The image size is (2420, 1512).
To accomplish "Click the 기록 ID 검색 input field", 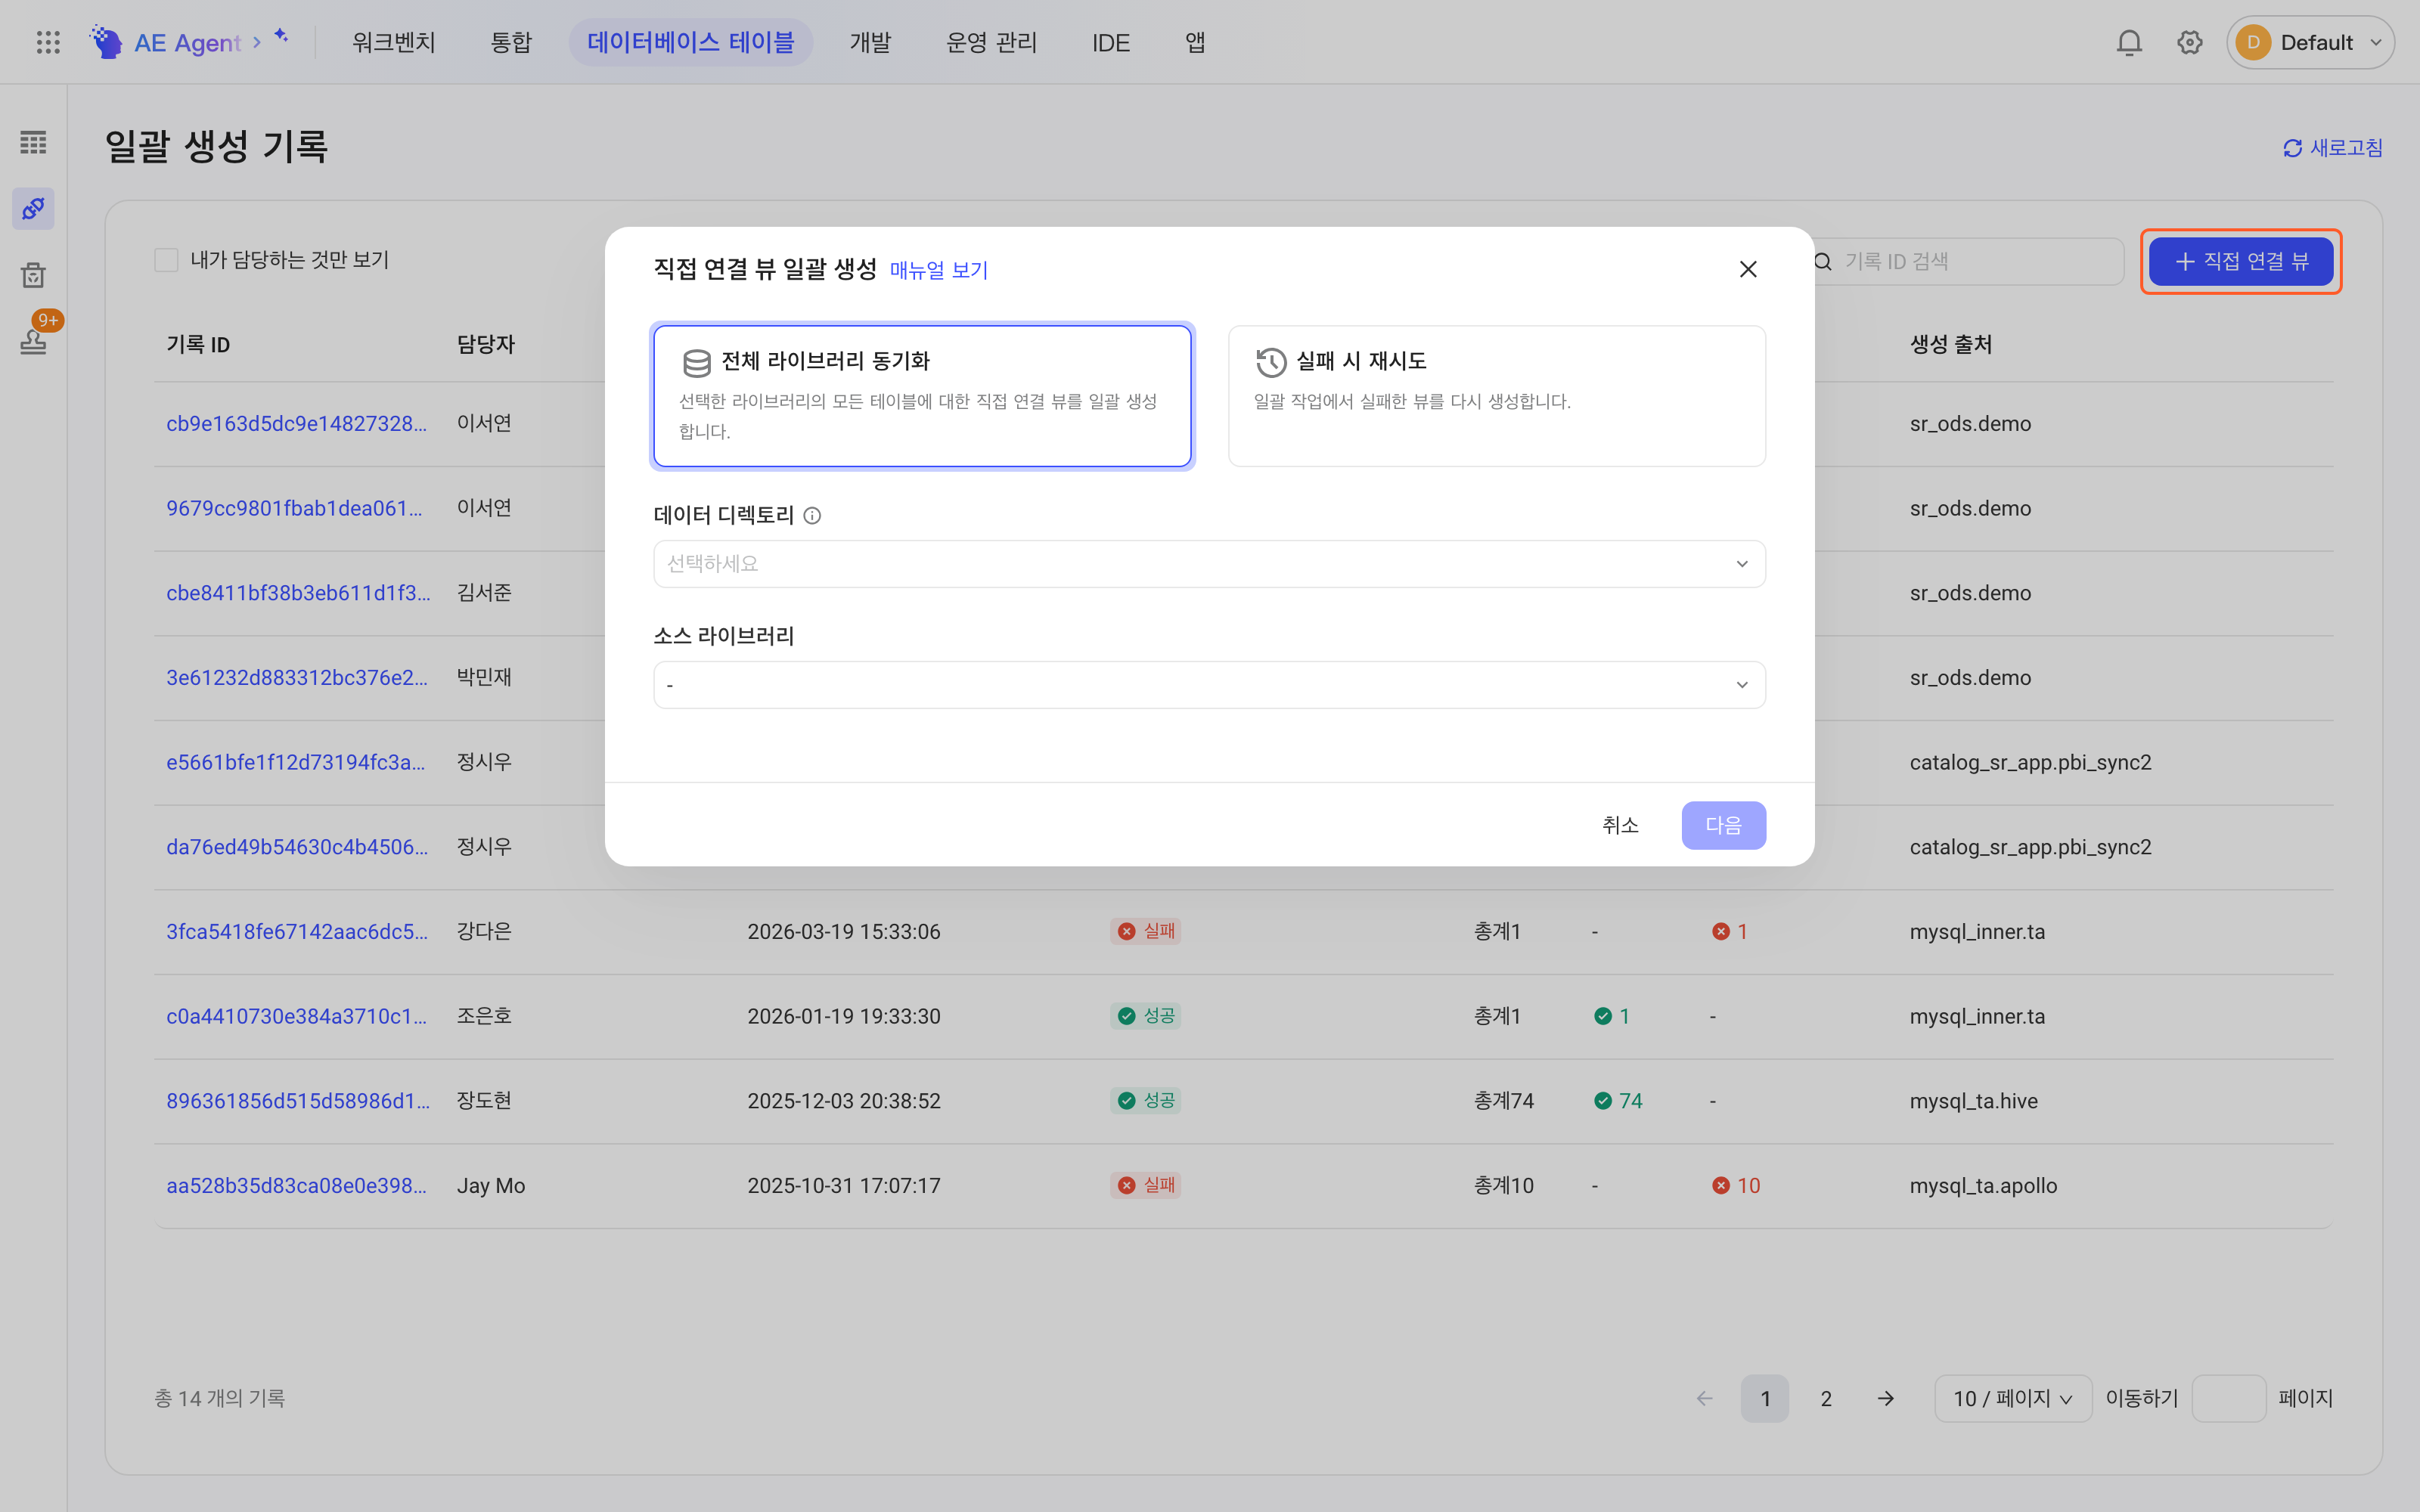I will pyautogui.click(x=1966, y=261).
